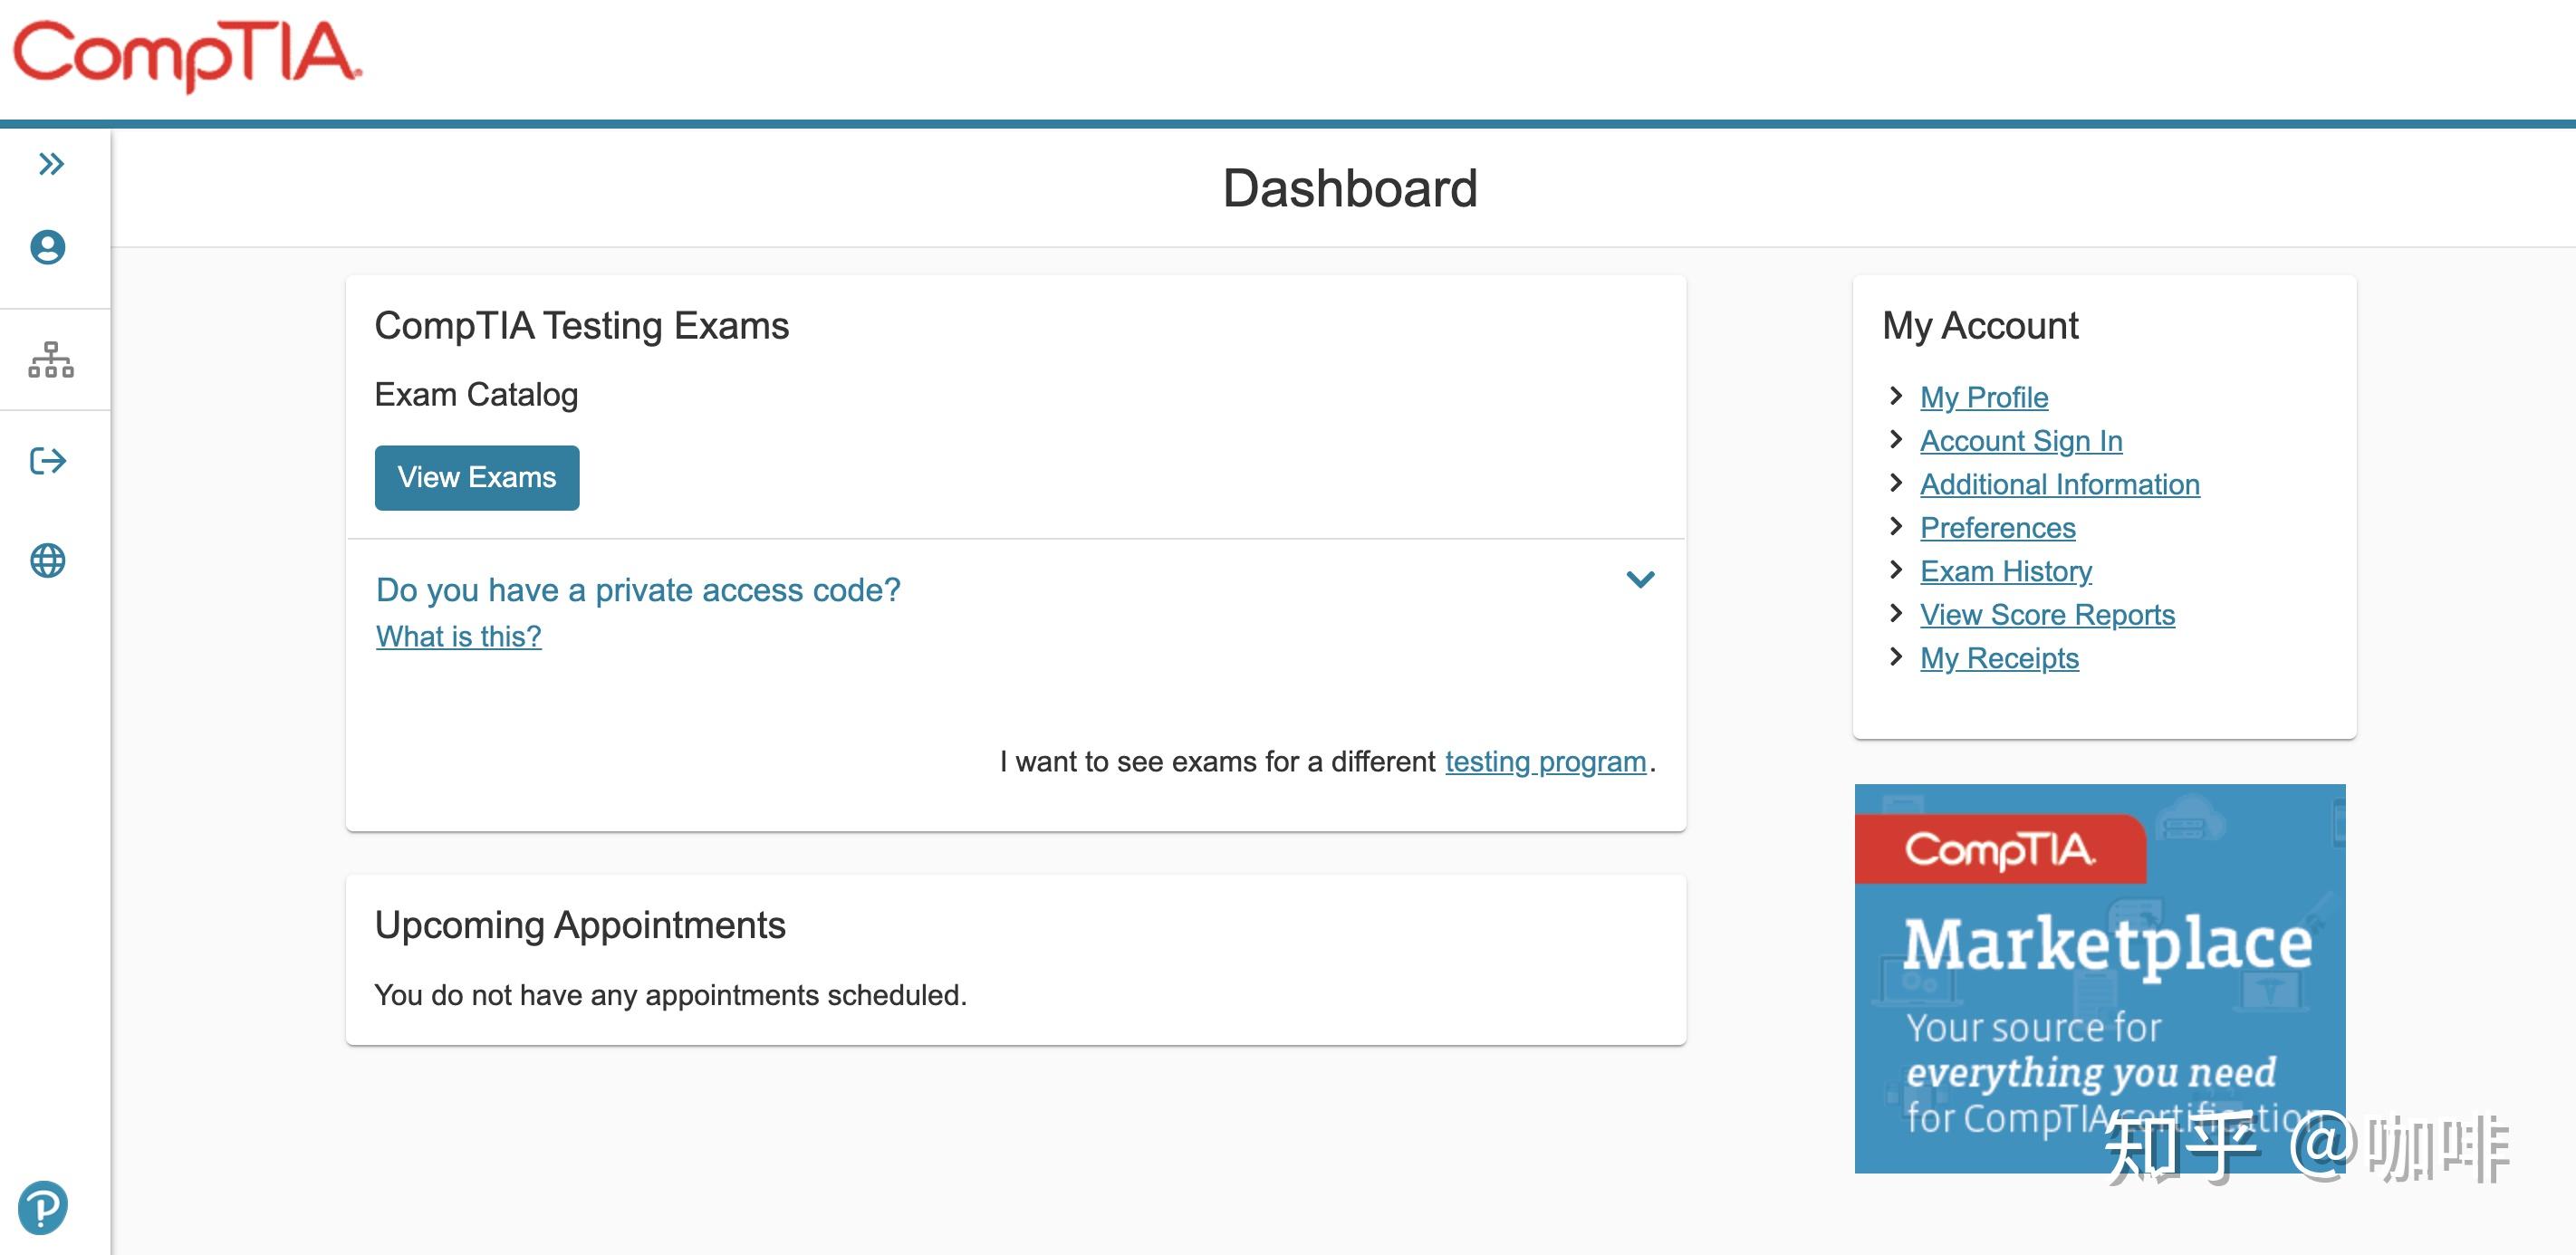Image resolution: width=2576 pixels, height=1255 pixels.
Task: Open Additional Information link
Action: click(x=2060, y=485)
